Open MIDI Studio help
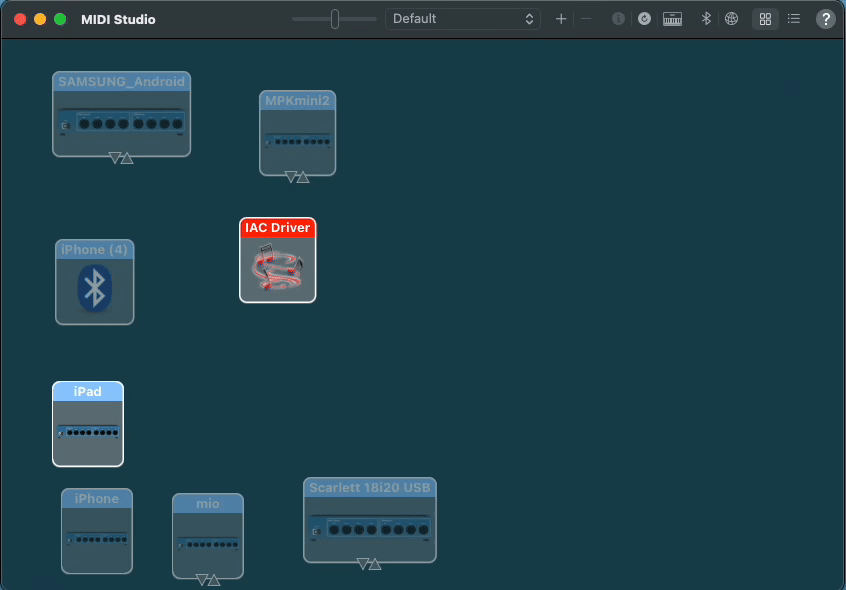 click(825, 19)
